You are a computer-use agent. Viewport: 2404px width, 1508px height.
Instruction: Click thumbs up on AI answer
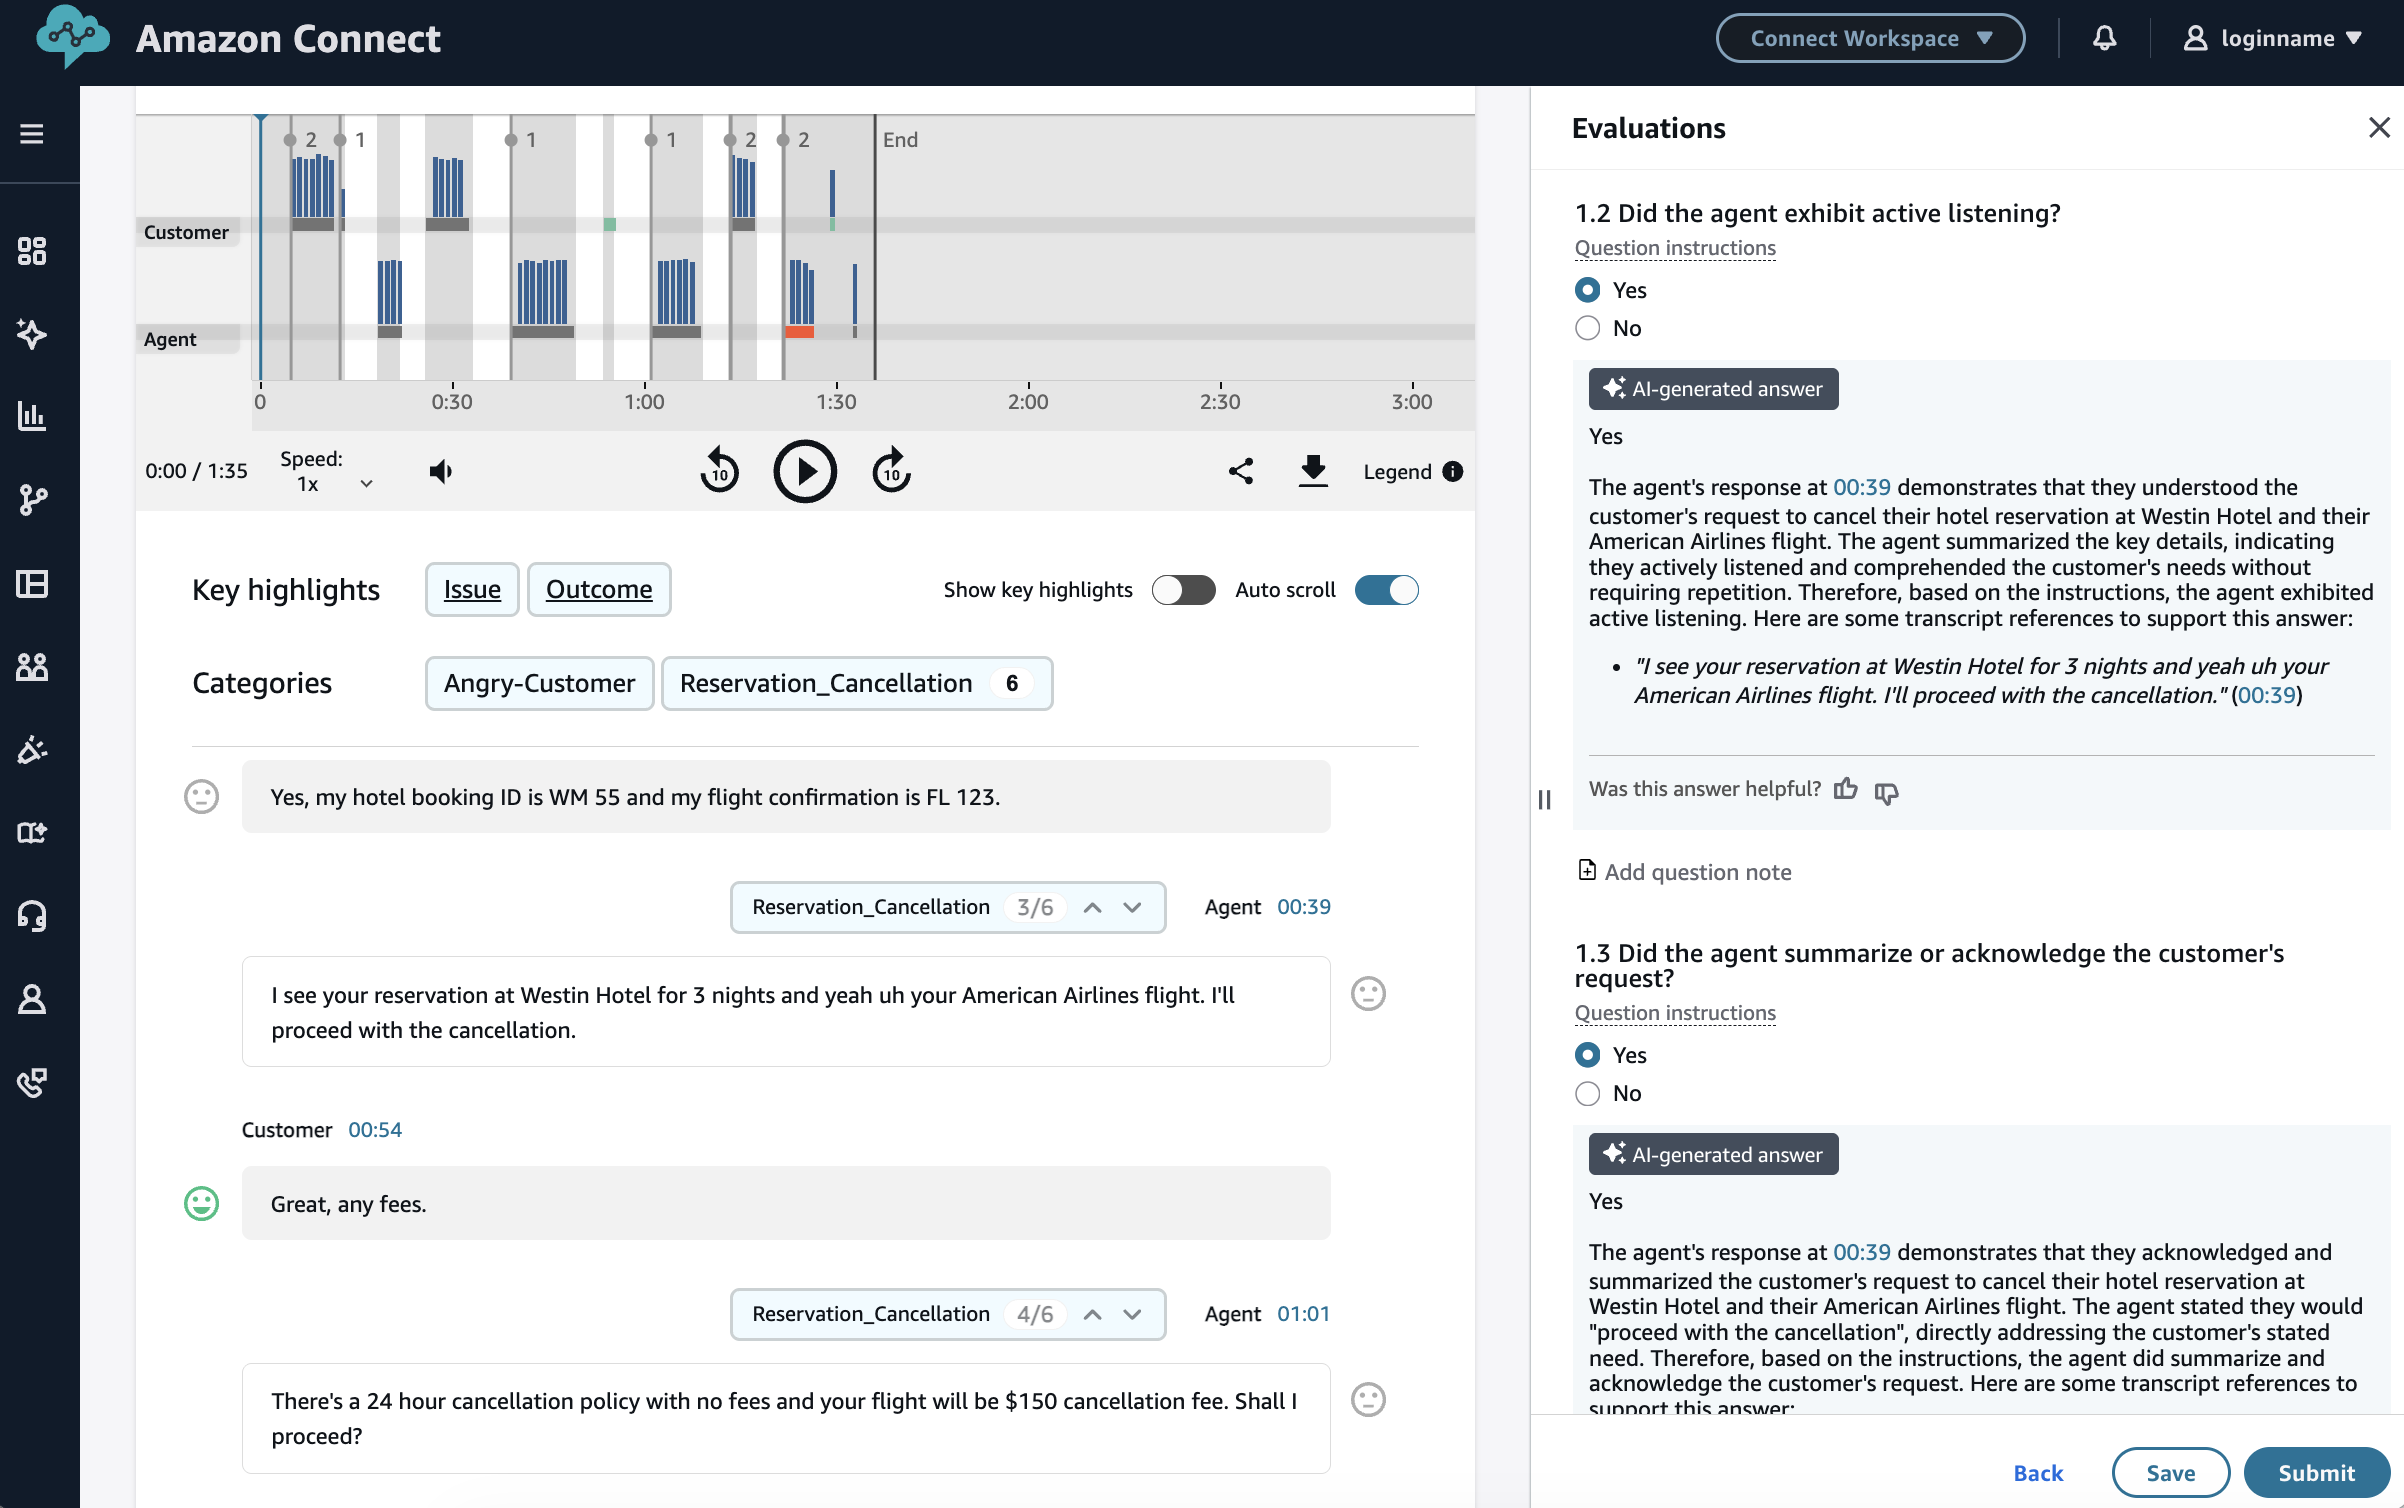[1845, 790]
